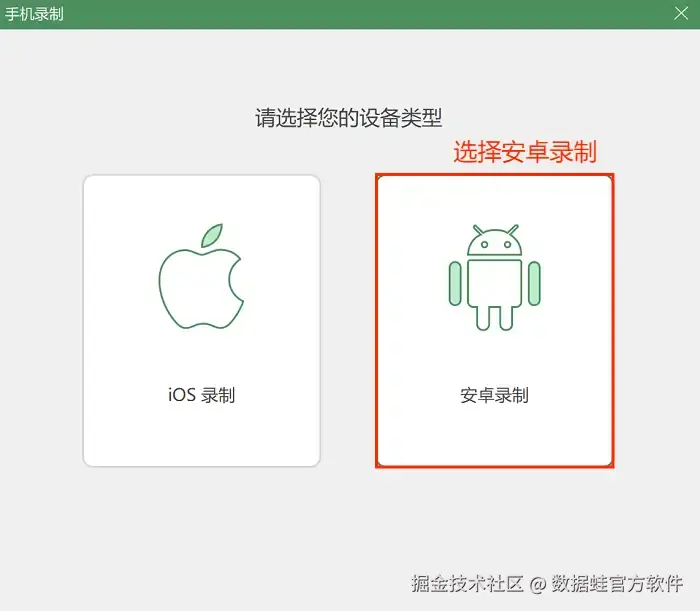Click the "数据蛙官方软件" watermark text
Screen dimensions: 700x611
point(617,584)
